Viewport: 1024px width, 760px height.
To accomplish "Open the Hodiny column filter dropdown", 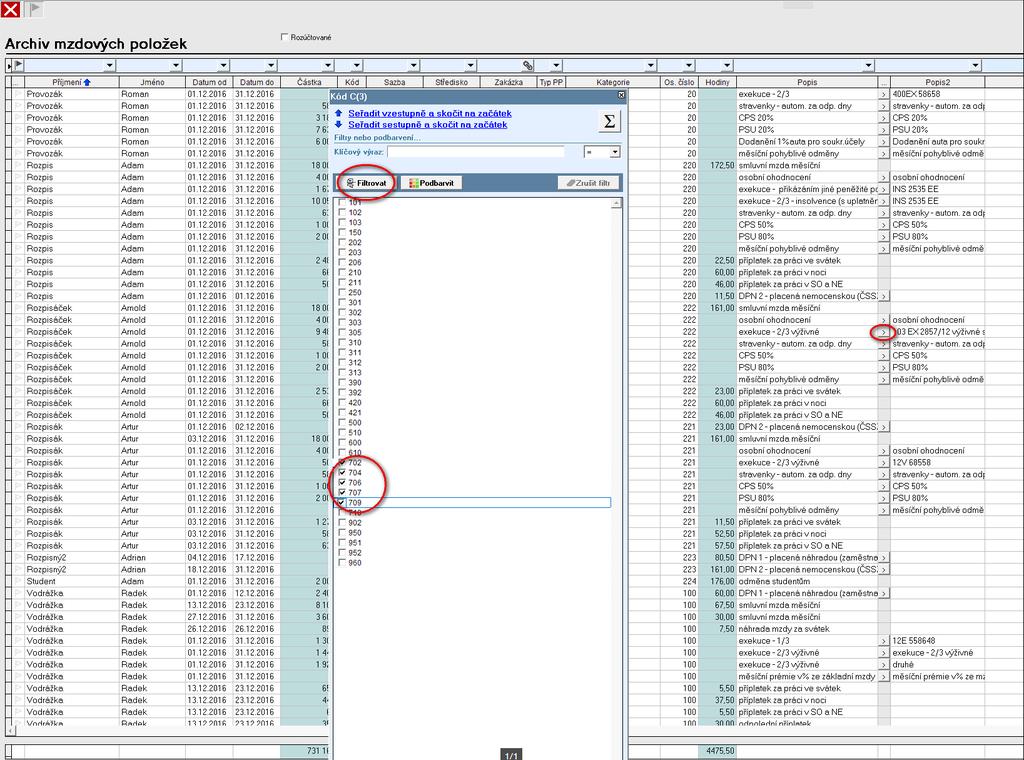I will (726, 65).
